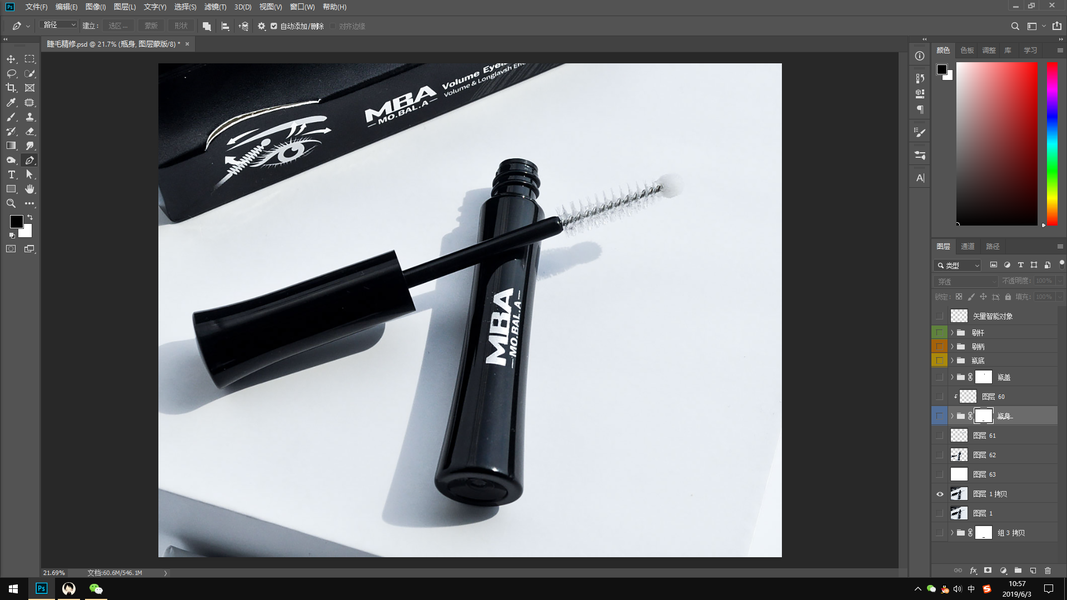This screenshot has height=600, width=1067.
Task: Open the 滤镜(T) menu
Action: tap(215, 7)
